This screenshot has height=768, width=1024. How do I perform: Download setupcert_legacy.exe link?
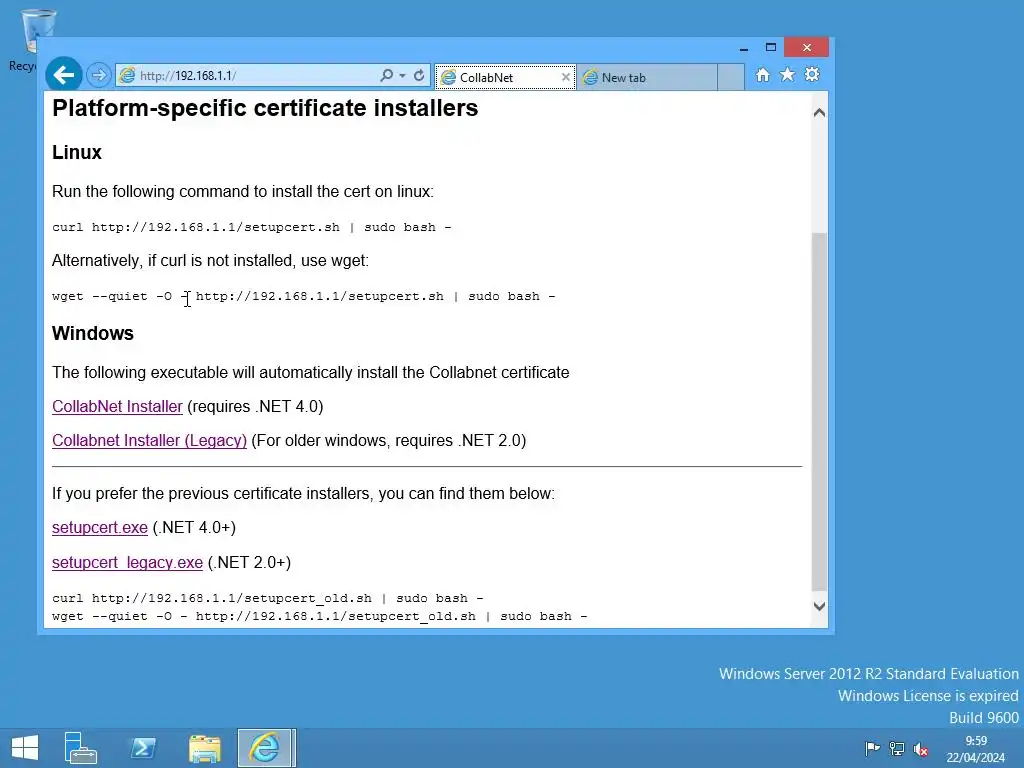coord(127,562)
